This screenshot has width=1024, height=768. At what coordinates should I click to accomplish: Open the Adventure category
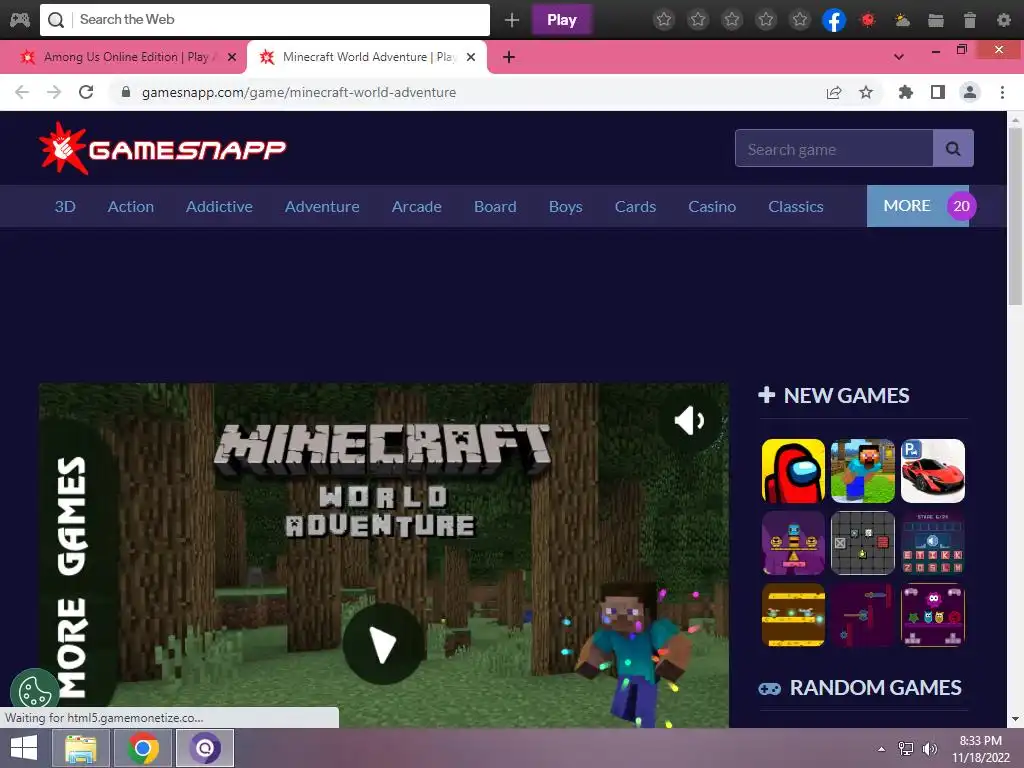tap(322, 206)
